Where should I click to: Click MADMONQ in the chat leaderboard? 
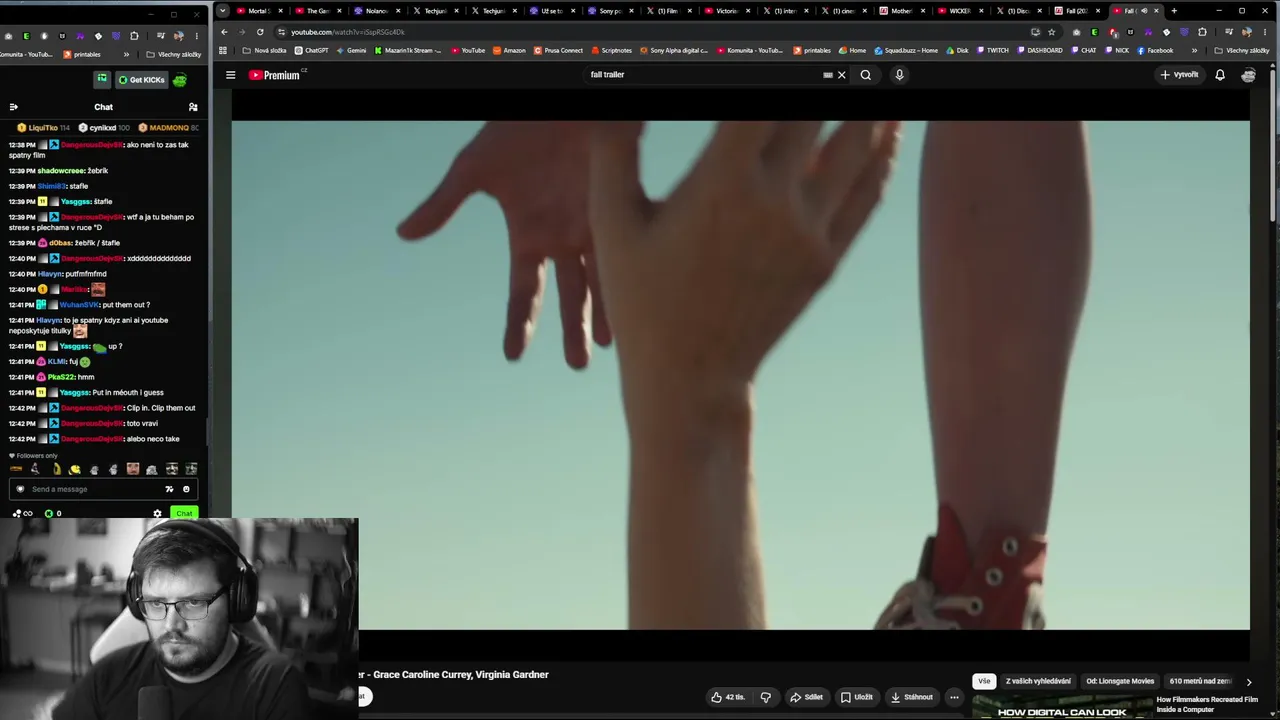point(169,128)
